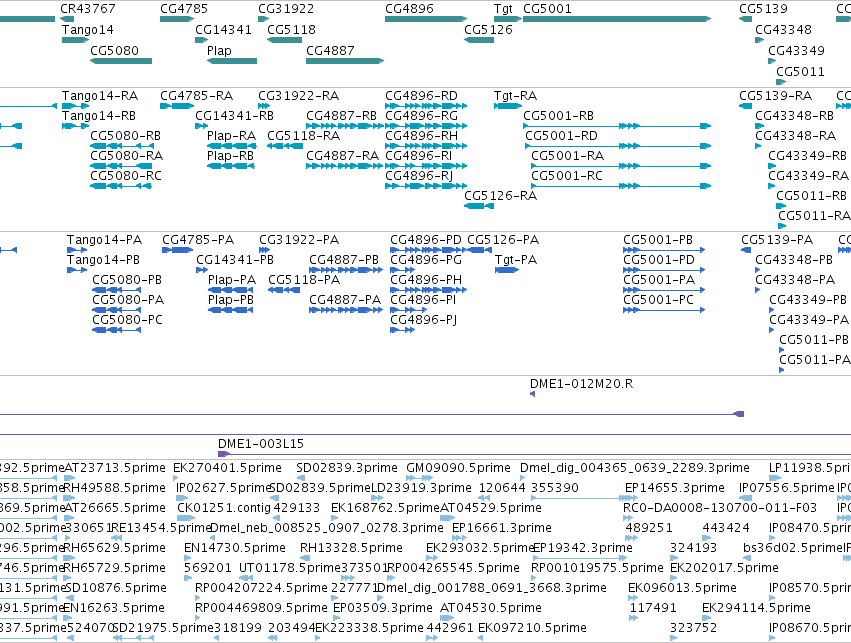Image resolution: width=851 pixels, height=643 pixels.
Task: Select EST AT23713.5prime
Action: (x=115, y=468)
